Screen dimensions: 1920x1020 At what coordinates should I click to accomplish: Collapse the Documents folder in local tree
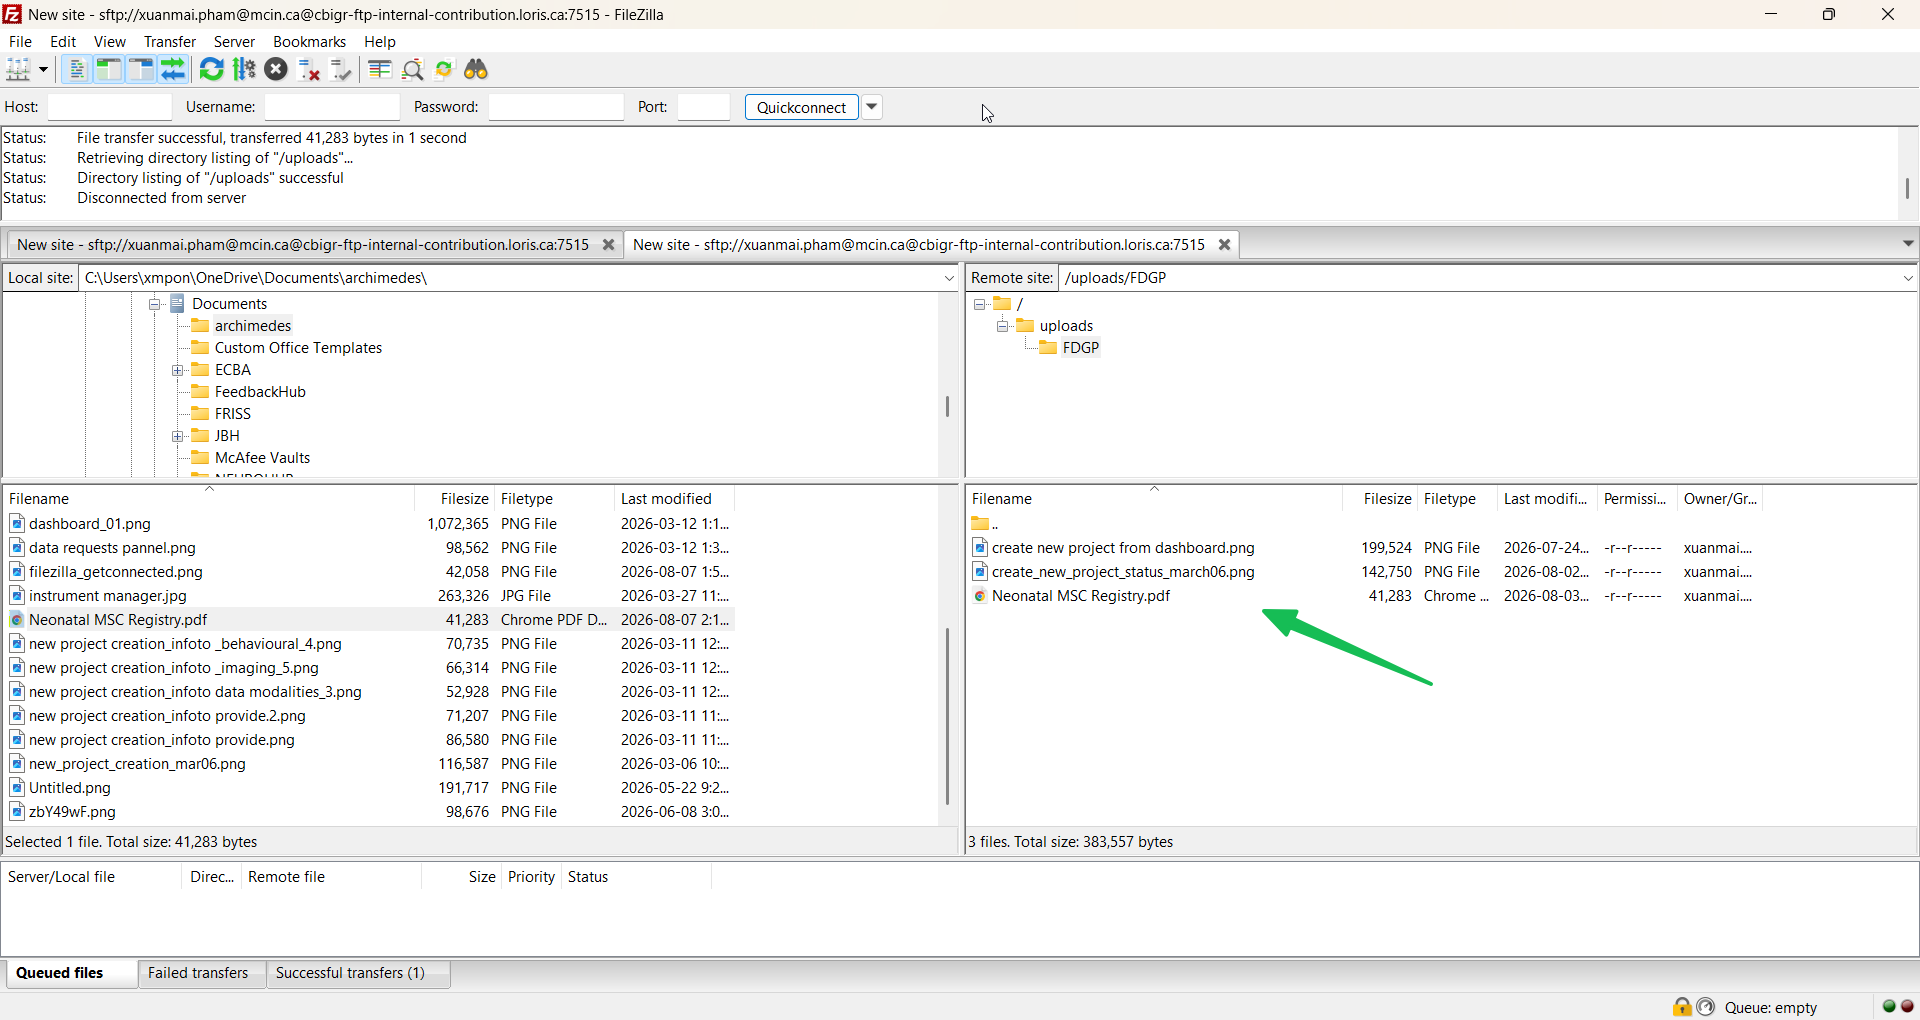coord(155,304)
